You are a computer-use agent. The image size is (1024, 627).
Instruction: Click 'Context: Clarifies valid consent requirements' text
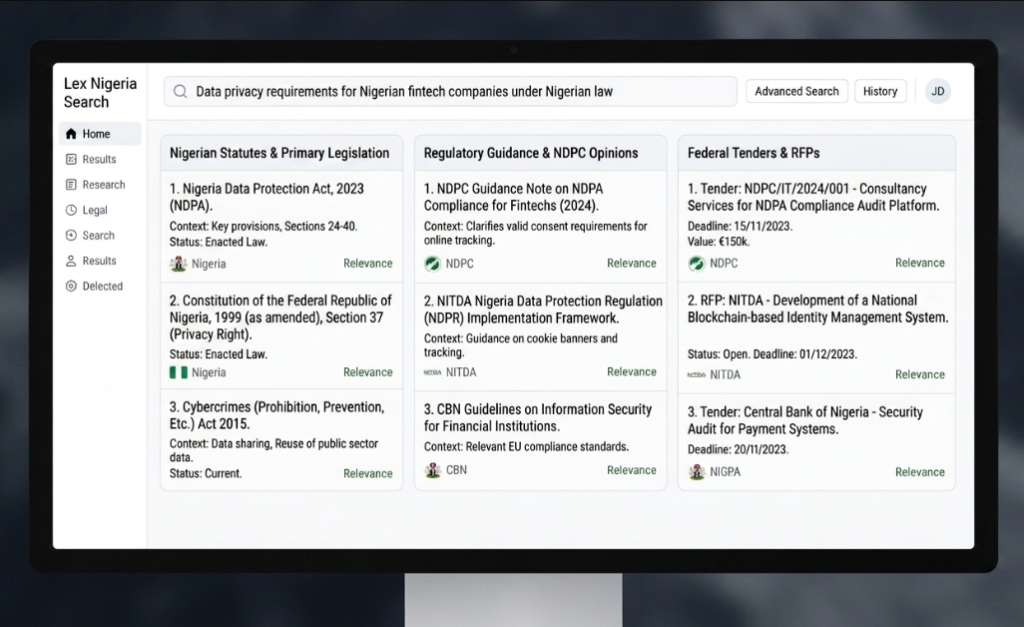(x=536, y=227)
